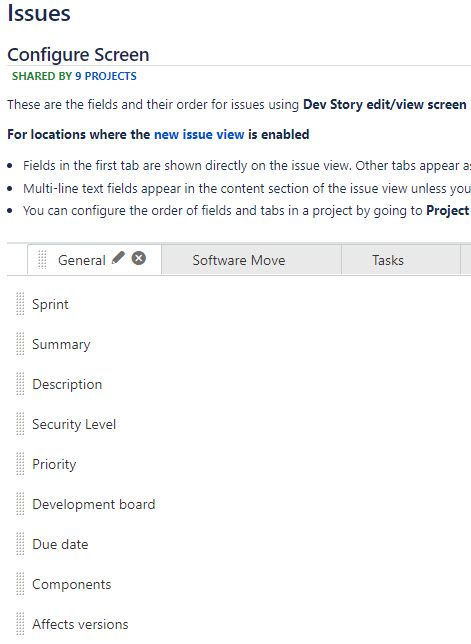Open the new issue view link
The image size is (471, 644).
199,134
